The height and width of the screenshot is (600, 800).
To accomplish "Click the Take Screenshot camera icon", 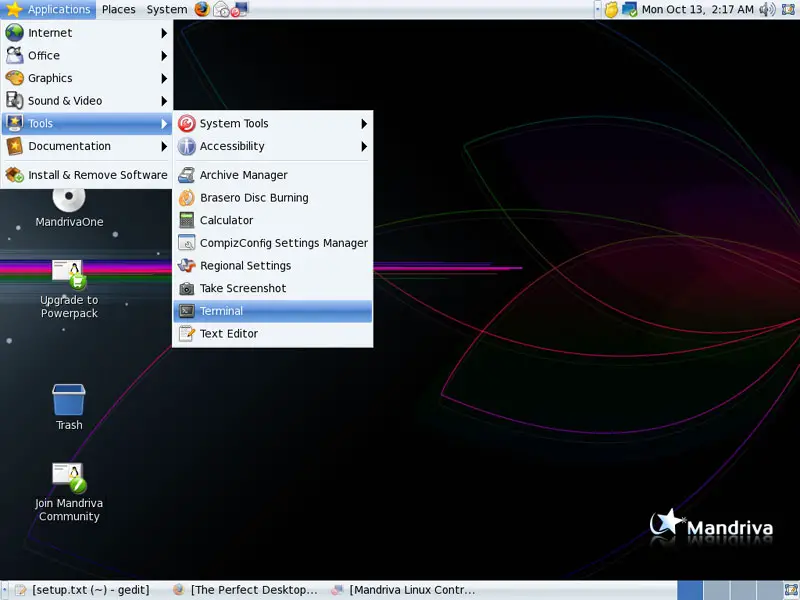I will [x=187, y=288].
